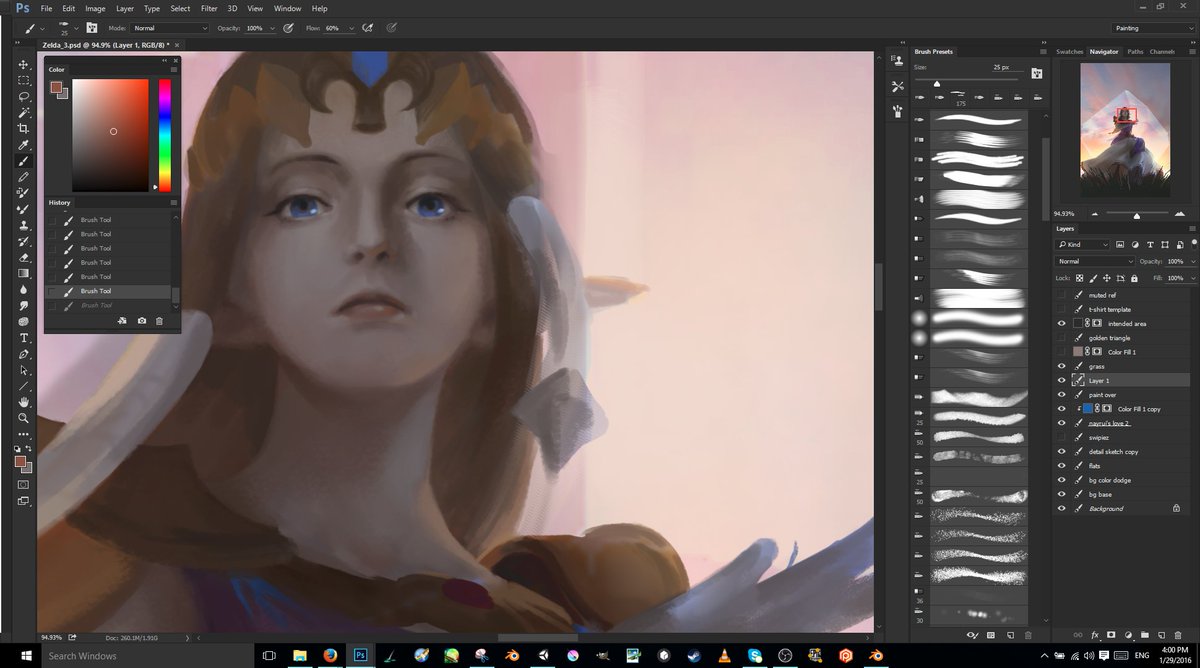
Task: Open the Image menu
Action: 95,8
